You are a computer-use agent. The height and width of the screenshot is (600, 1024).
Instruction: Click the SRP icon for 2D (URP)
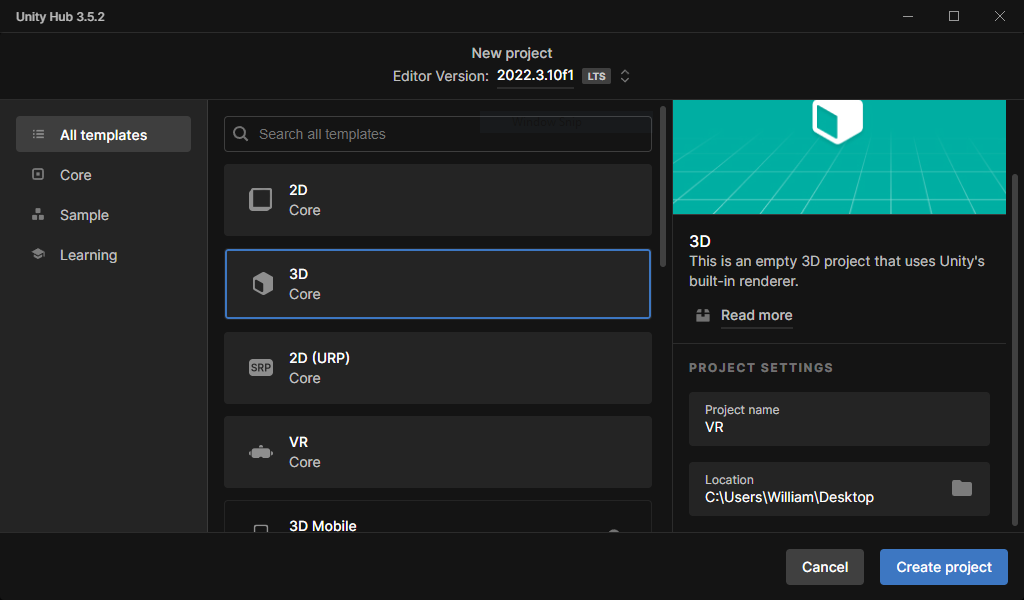[260, 368]
